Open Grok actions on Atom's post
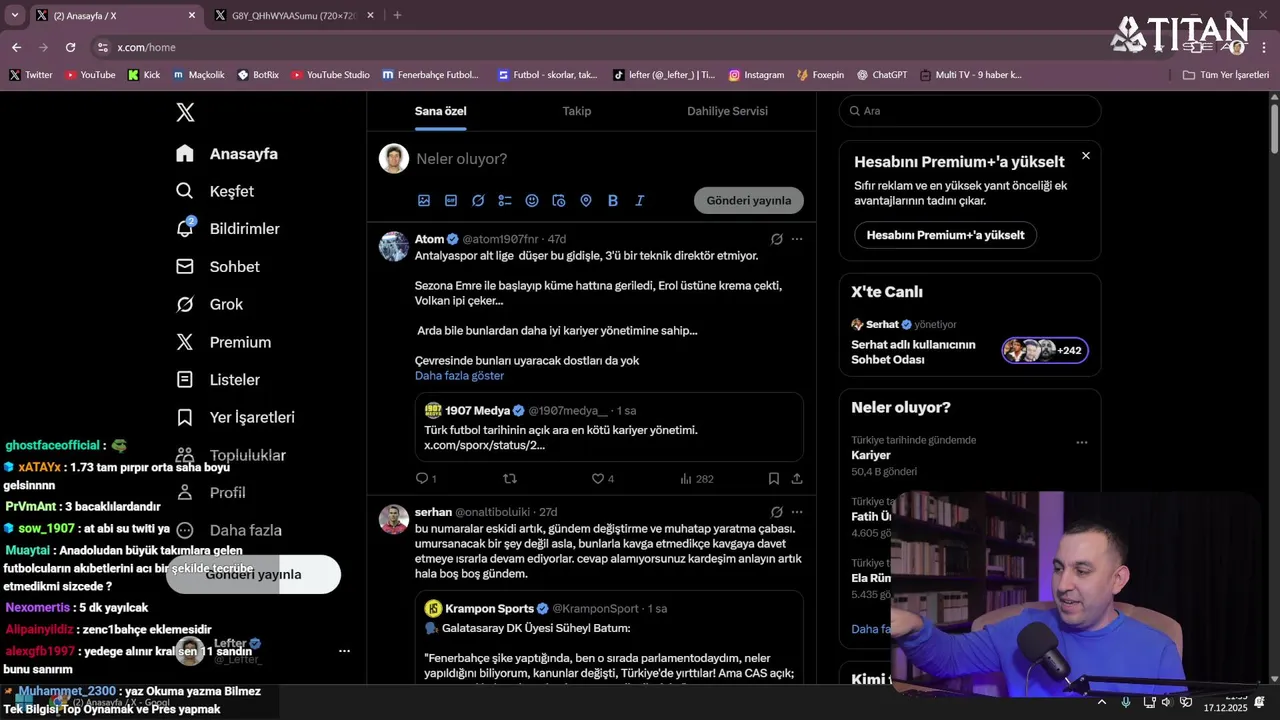Screen dimensions: 1280x720 click(776, 239)
